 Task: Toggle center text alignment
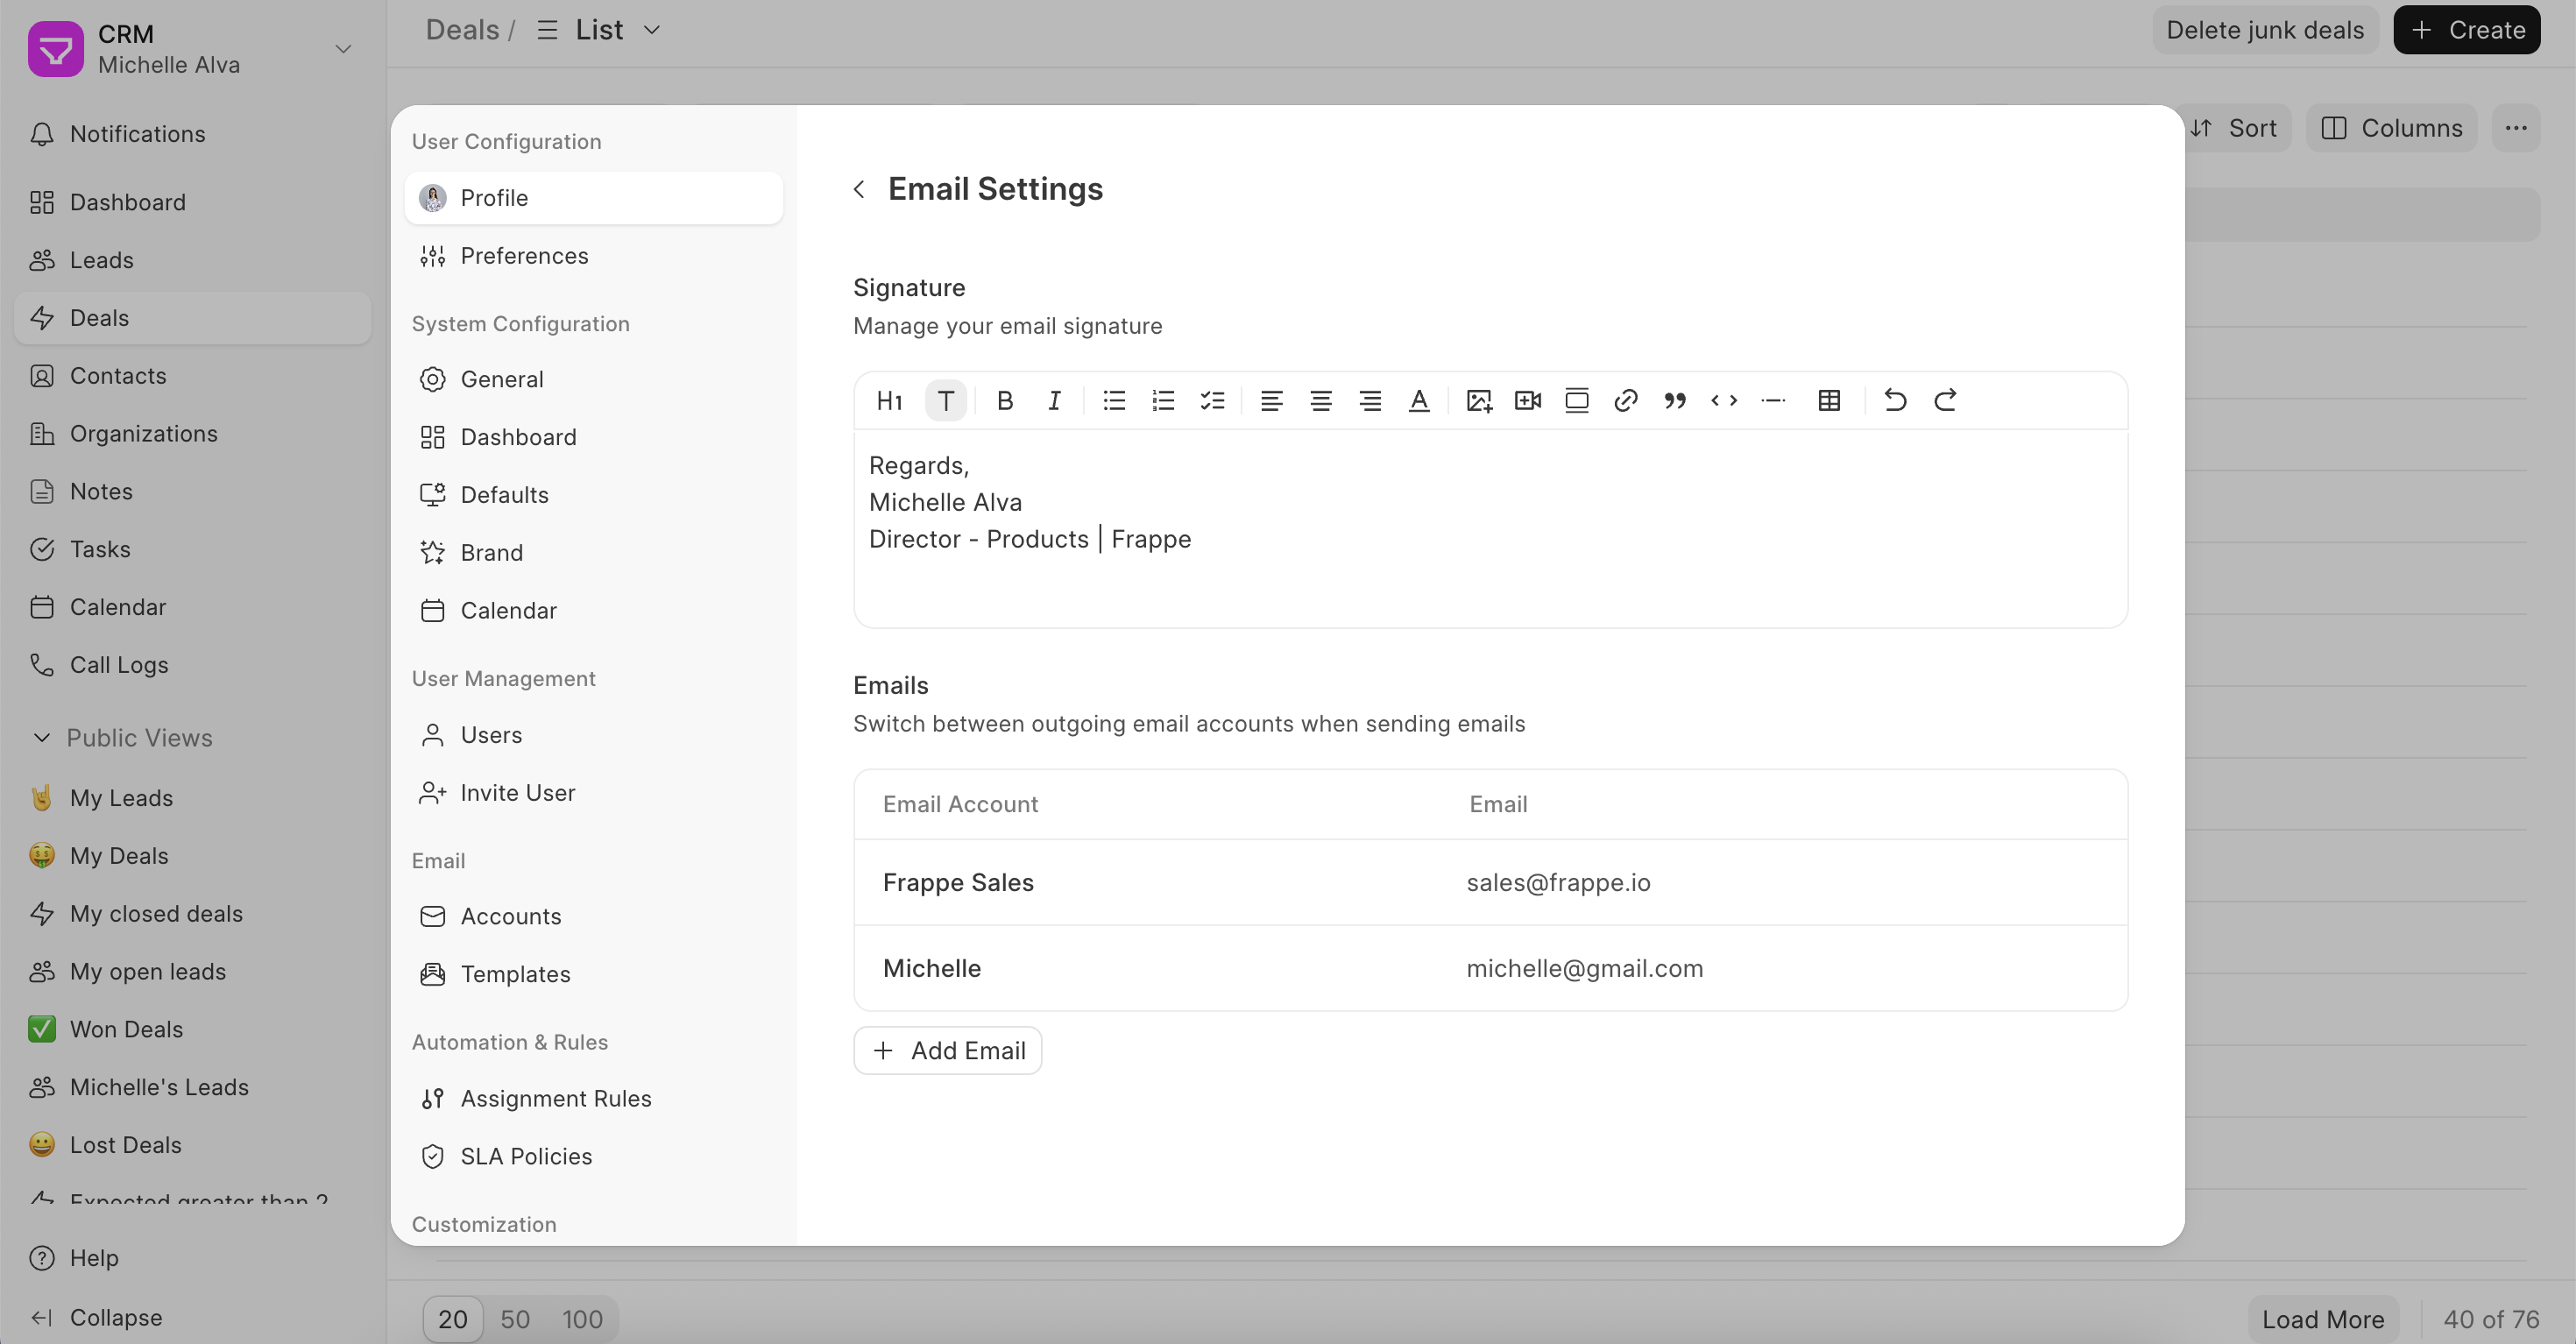(1320, 401)
